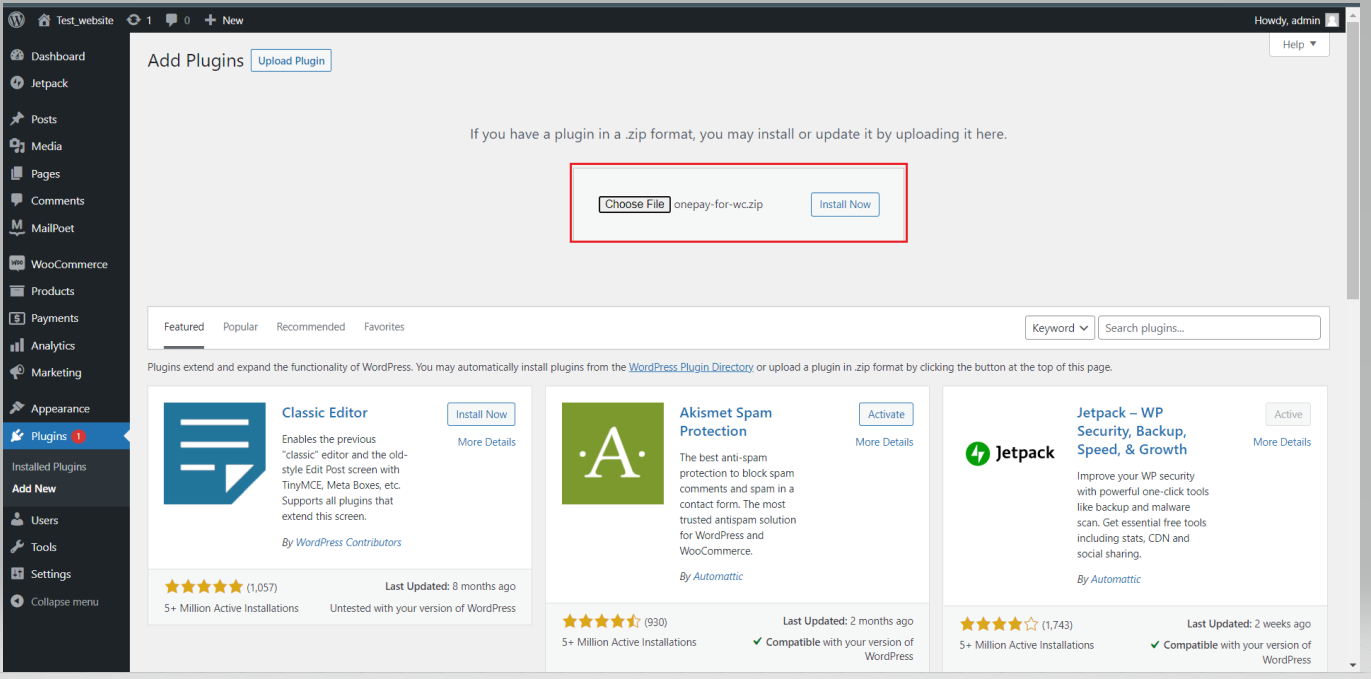Click the WordPress logo icon in admin bar
Image resolution: width=1371 pixels, height=679 pixels.
(x=16, y=20)
